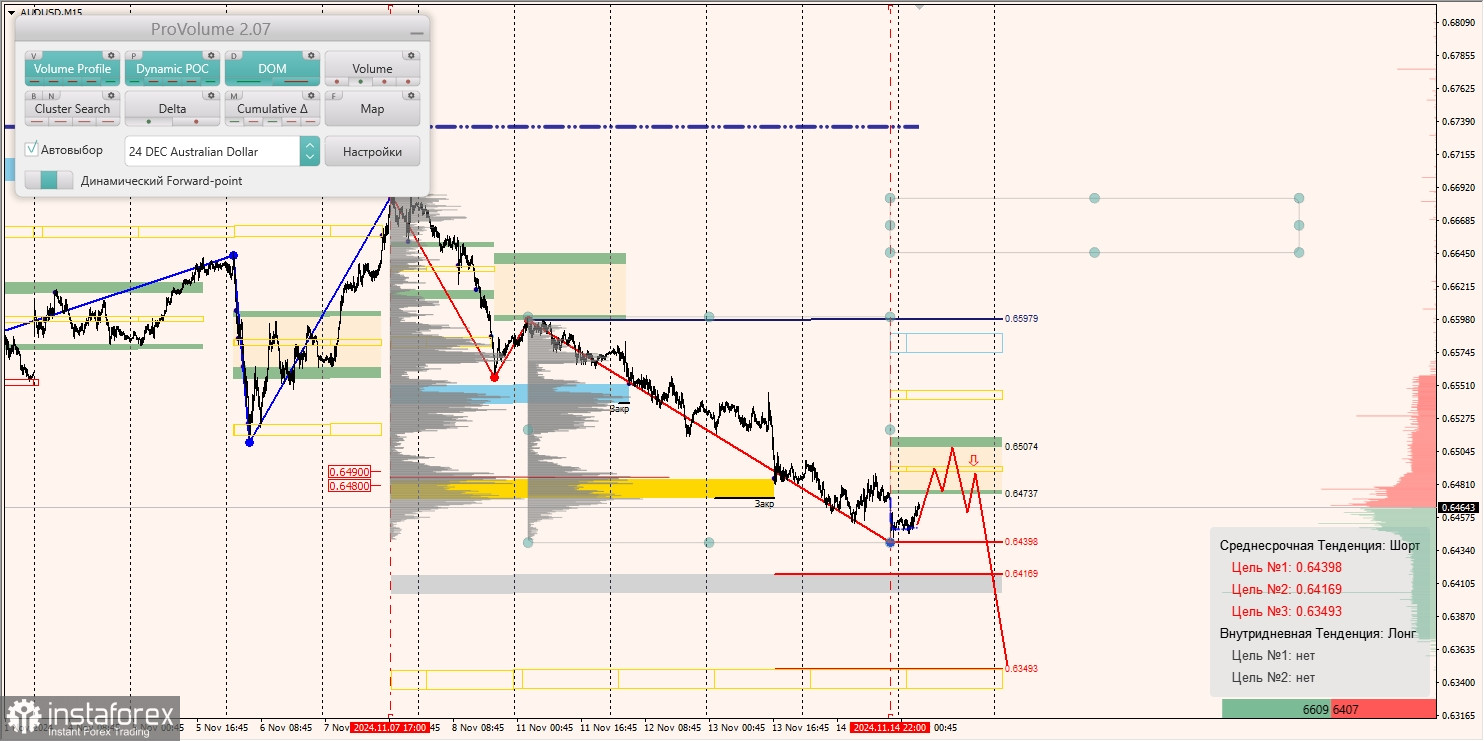The height and width of the screenshot is (741, 1484).
Task: Click the 0.63493 target line label
Action: click(x=1021, y=669)
